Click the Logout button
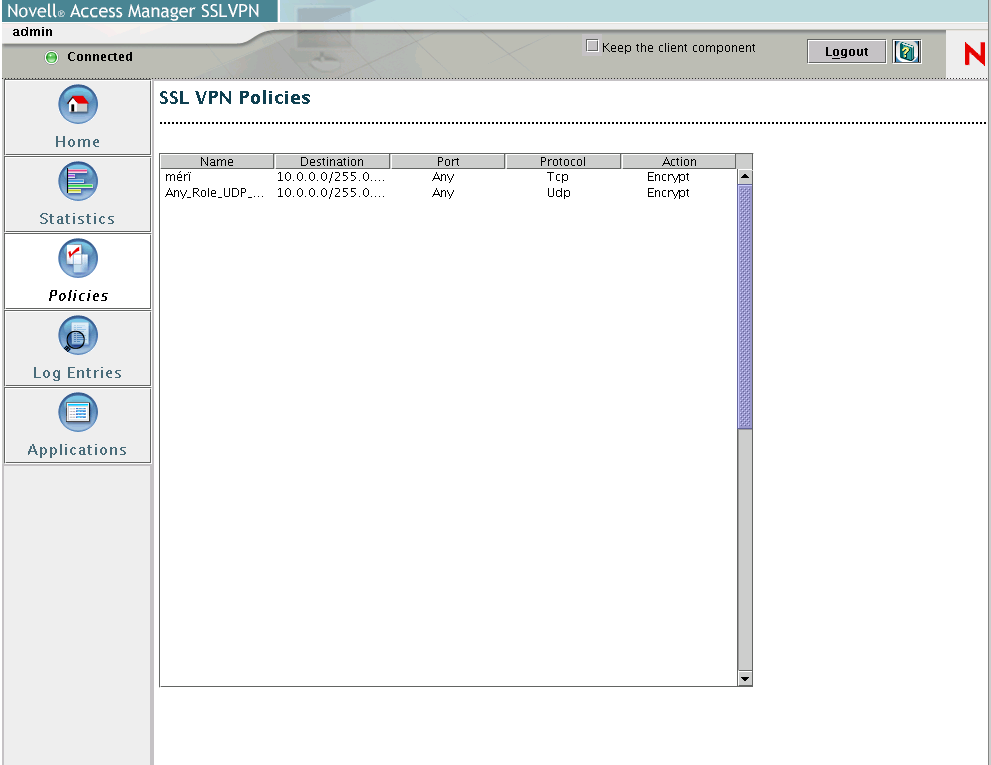 coord(846,51)
